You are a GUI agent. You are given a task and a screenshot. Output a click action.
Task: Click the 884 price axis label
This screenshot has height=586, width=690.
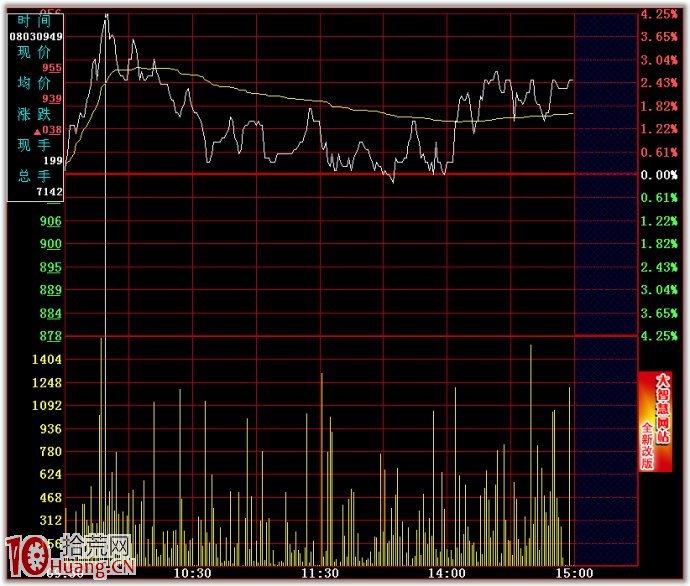pyautogui.click(x=51, y=313)
